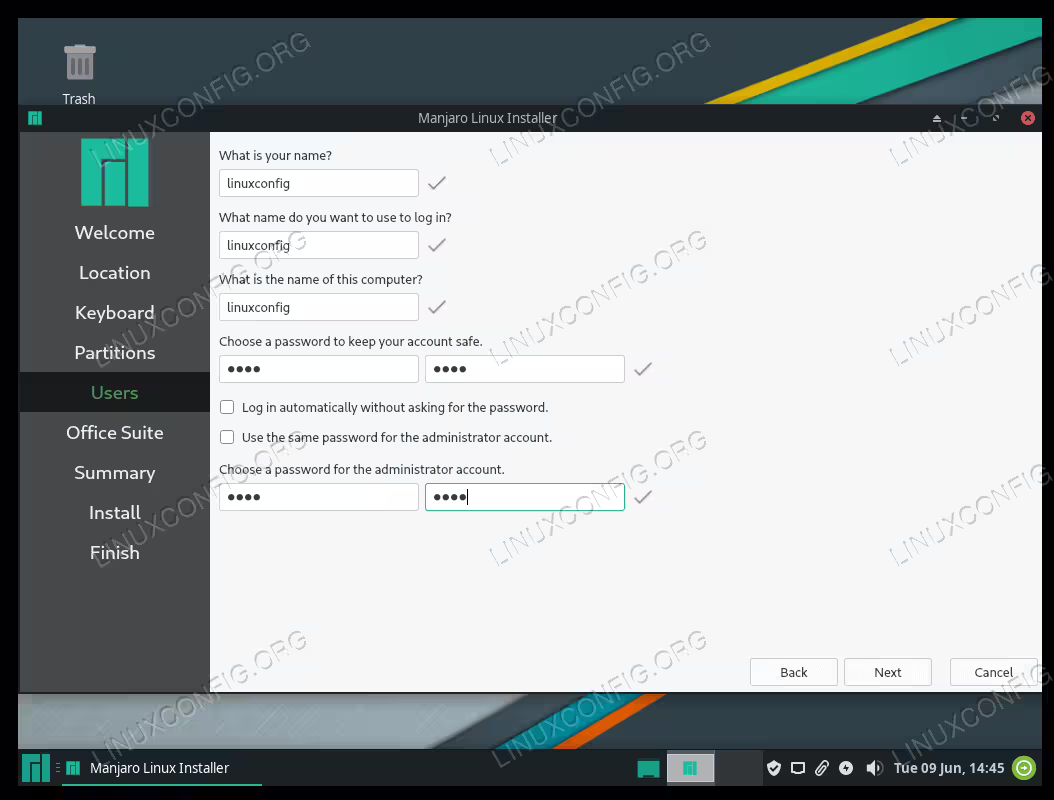Click the Cancel button
Viewport: 1054px width, 800px height.
point(994,672)
